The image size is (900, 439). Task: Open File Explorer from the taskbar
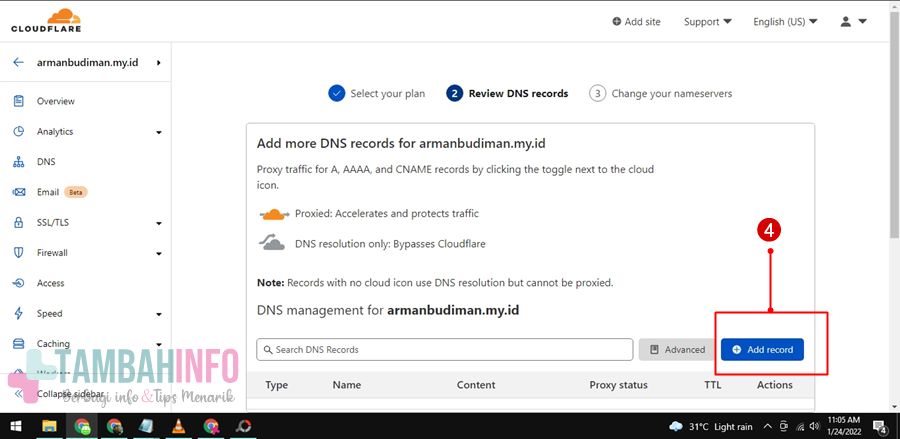click(x=50, y=426)
